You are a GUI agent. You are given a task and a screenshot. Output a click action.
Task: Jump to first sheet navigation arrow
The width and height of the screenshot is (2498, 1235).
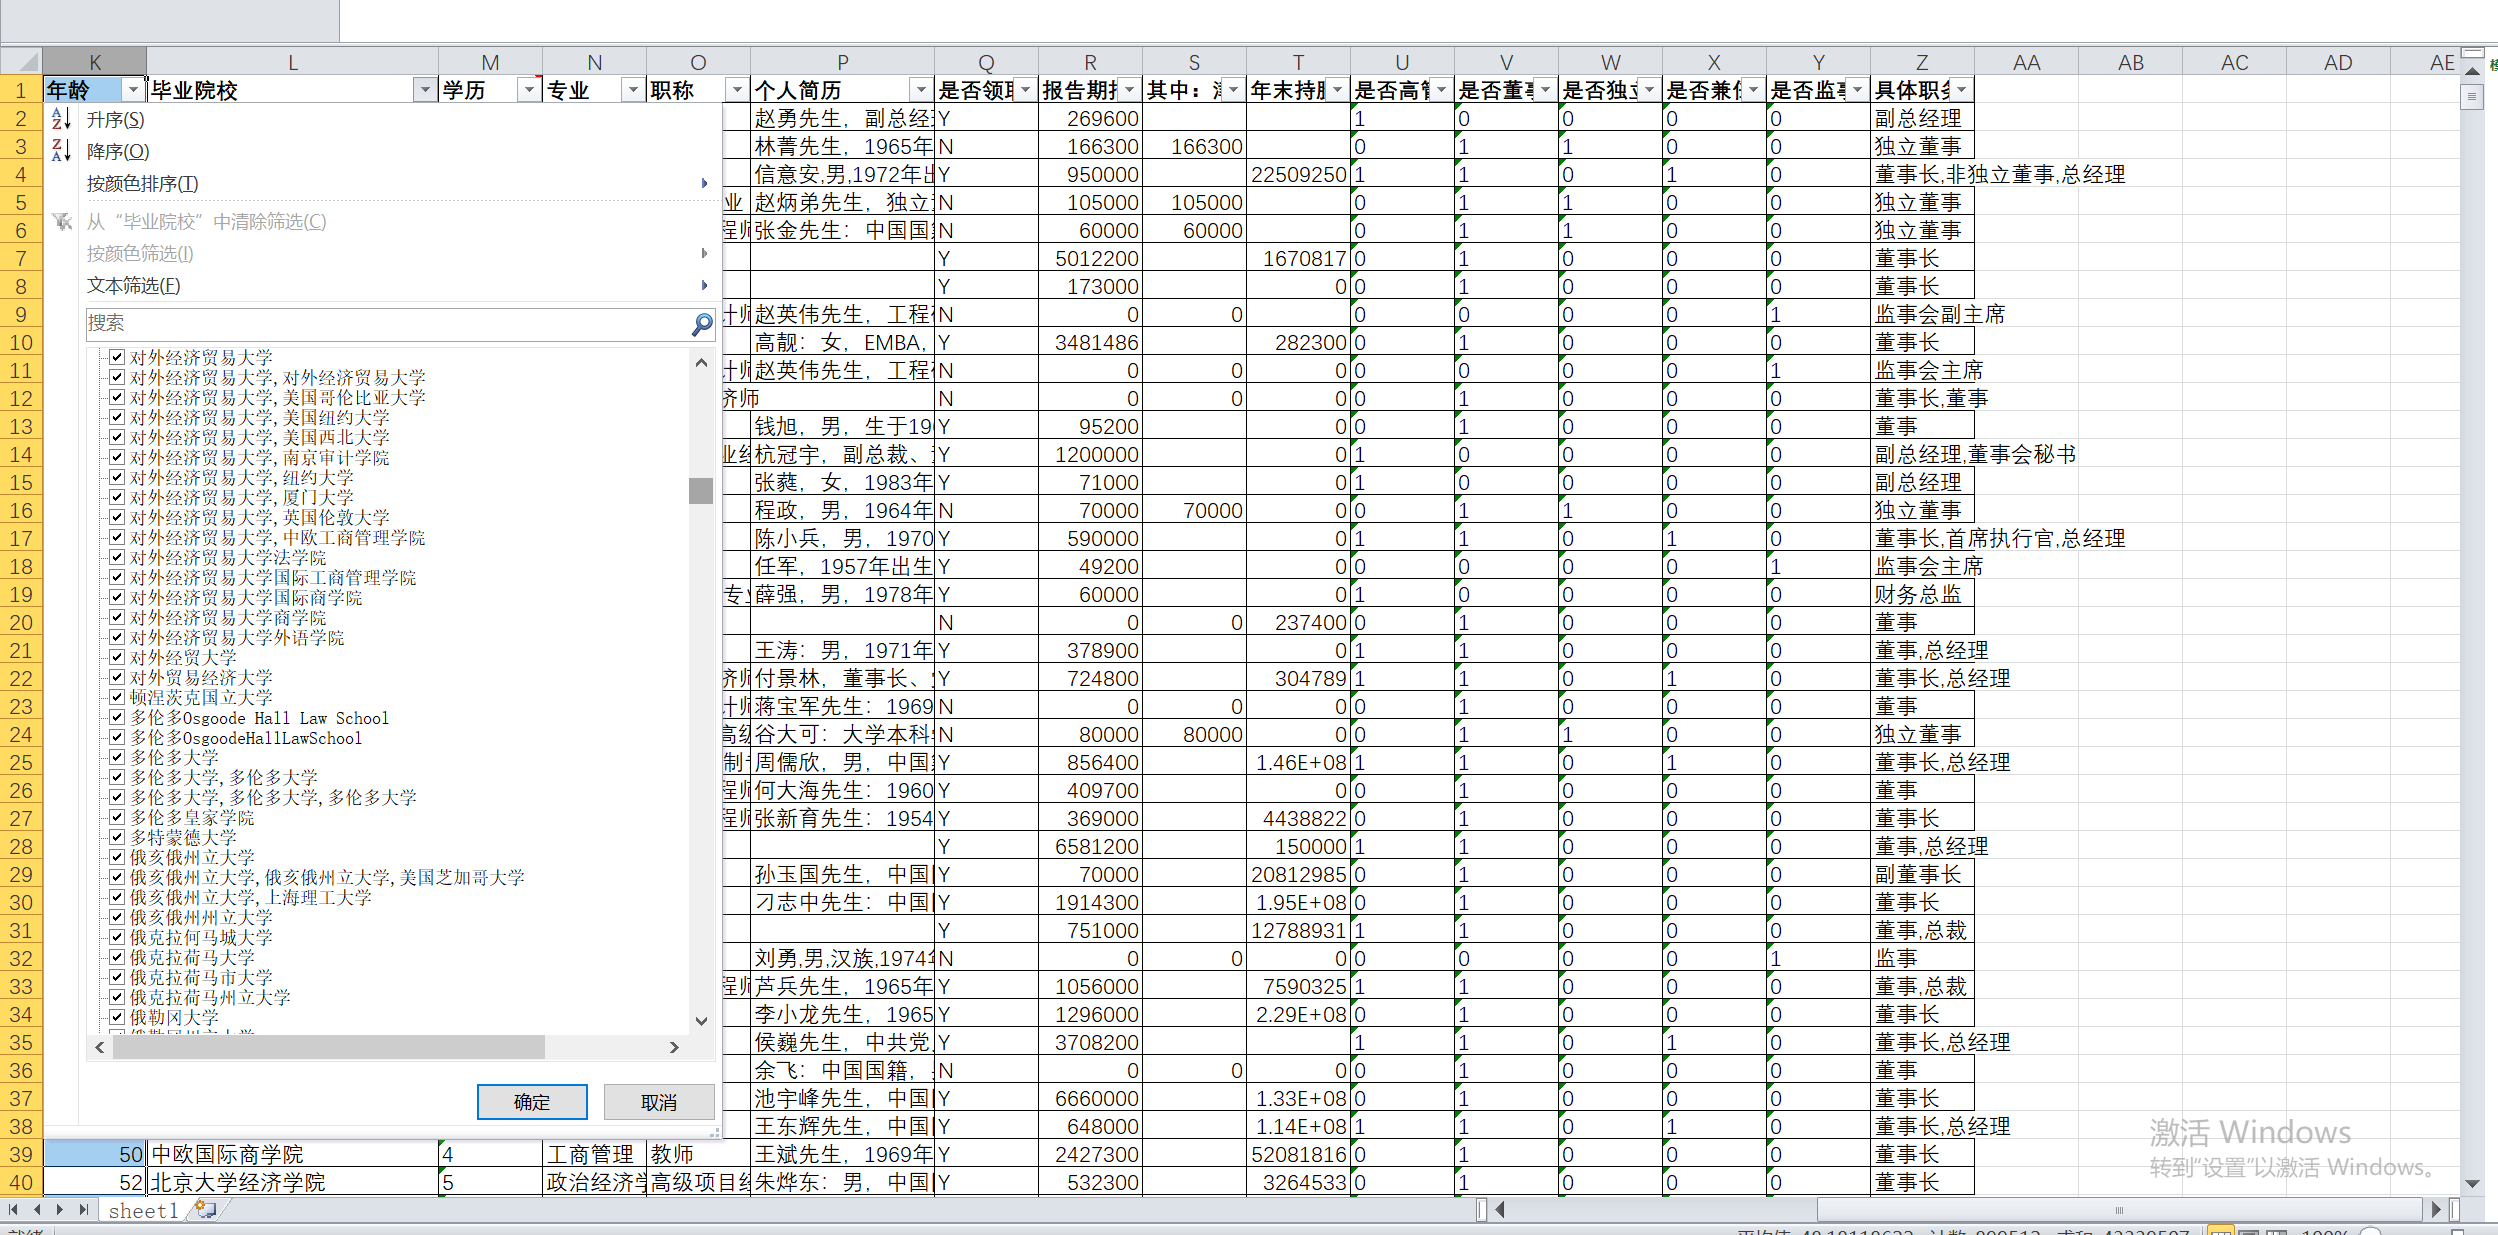[13, 1210]
